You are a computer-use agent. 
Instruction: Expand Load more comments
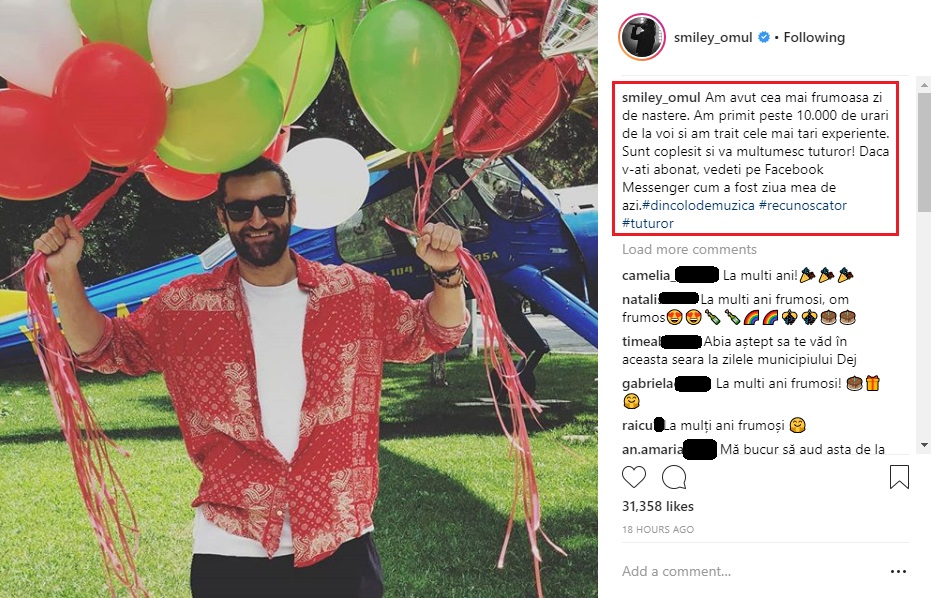[x=689, y=249]
